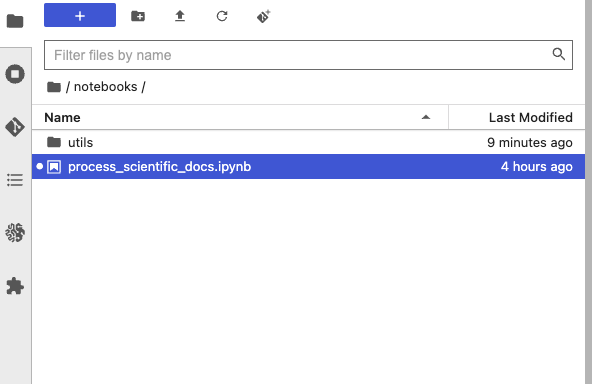Focus the Filter files by name field
Image resolution: width=592 pixels, height=384 pixels.
(x=308, y=55)
